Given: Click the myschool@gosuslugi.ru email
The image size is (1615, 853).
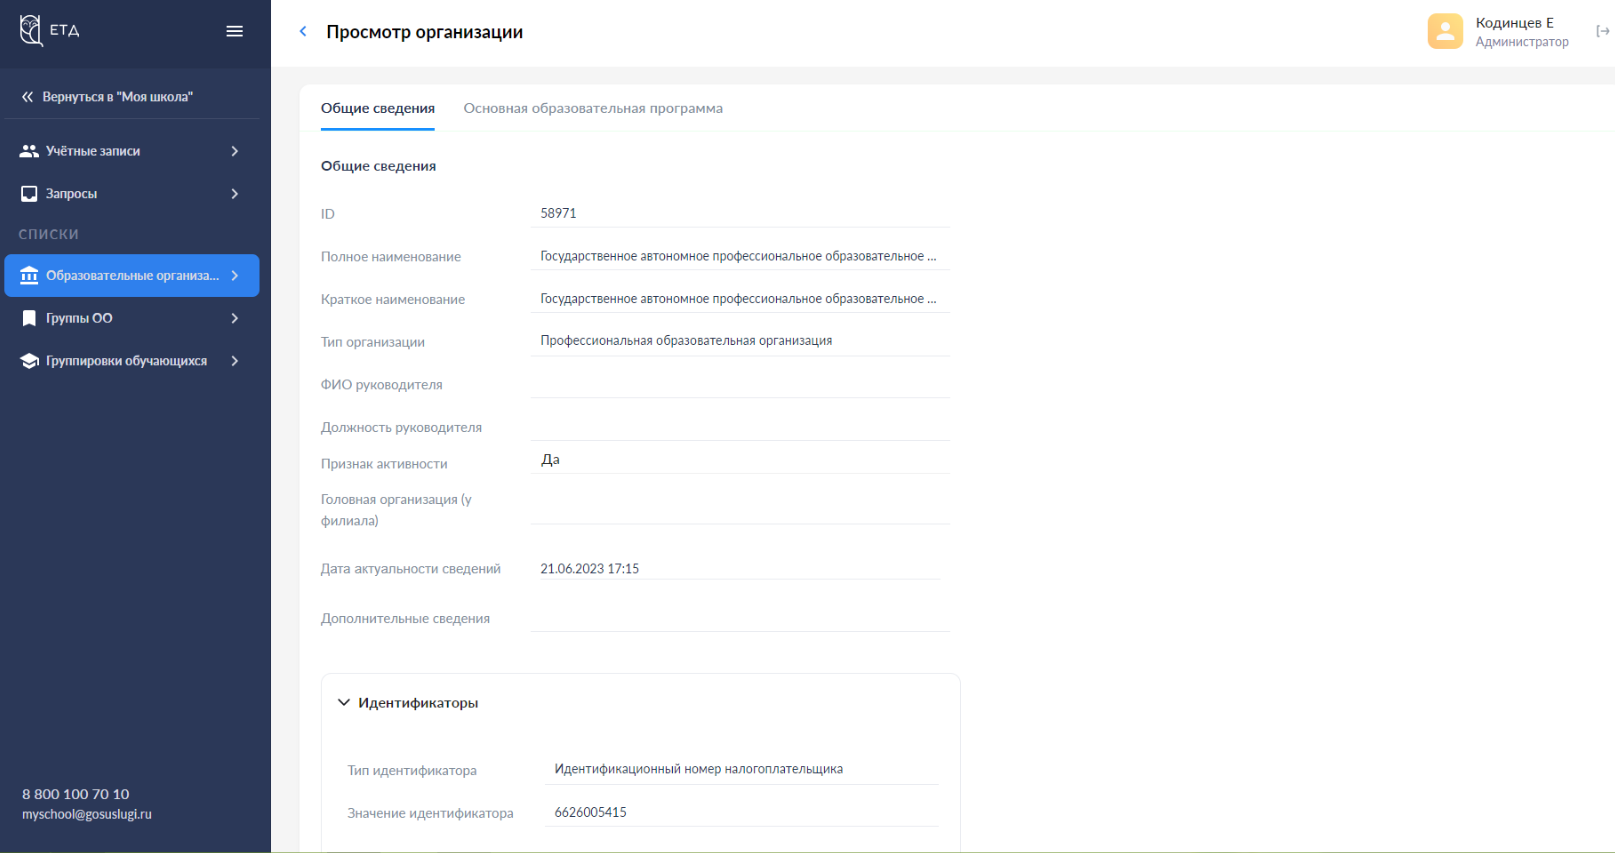Looking at the screenshot, I should [x=87, y=814].
